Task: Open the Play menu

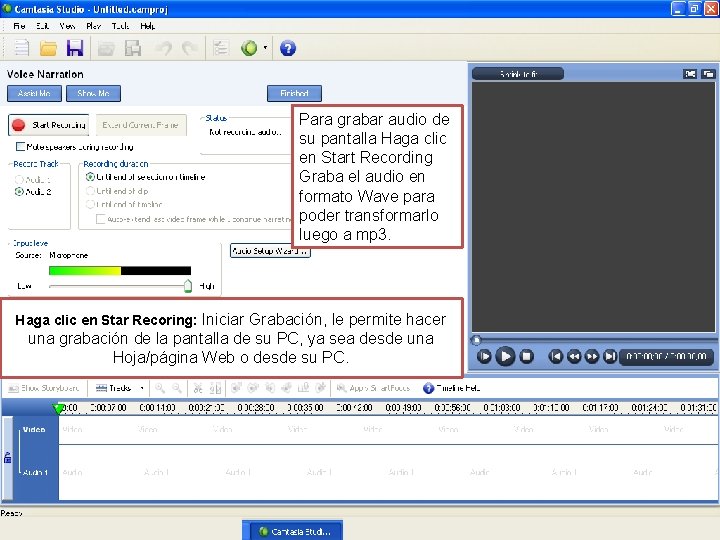Action: point(94,26)
